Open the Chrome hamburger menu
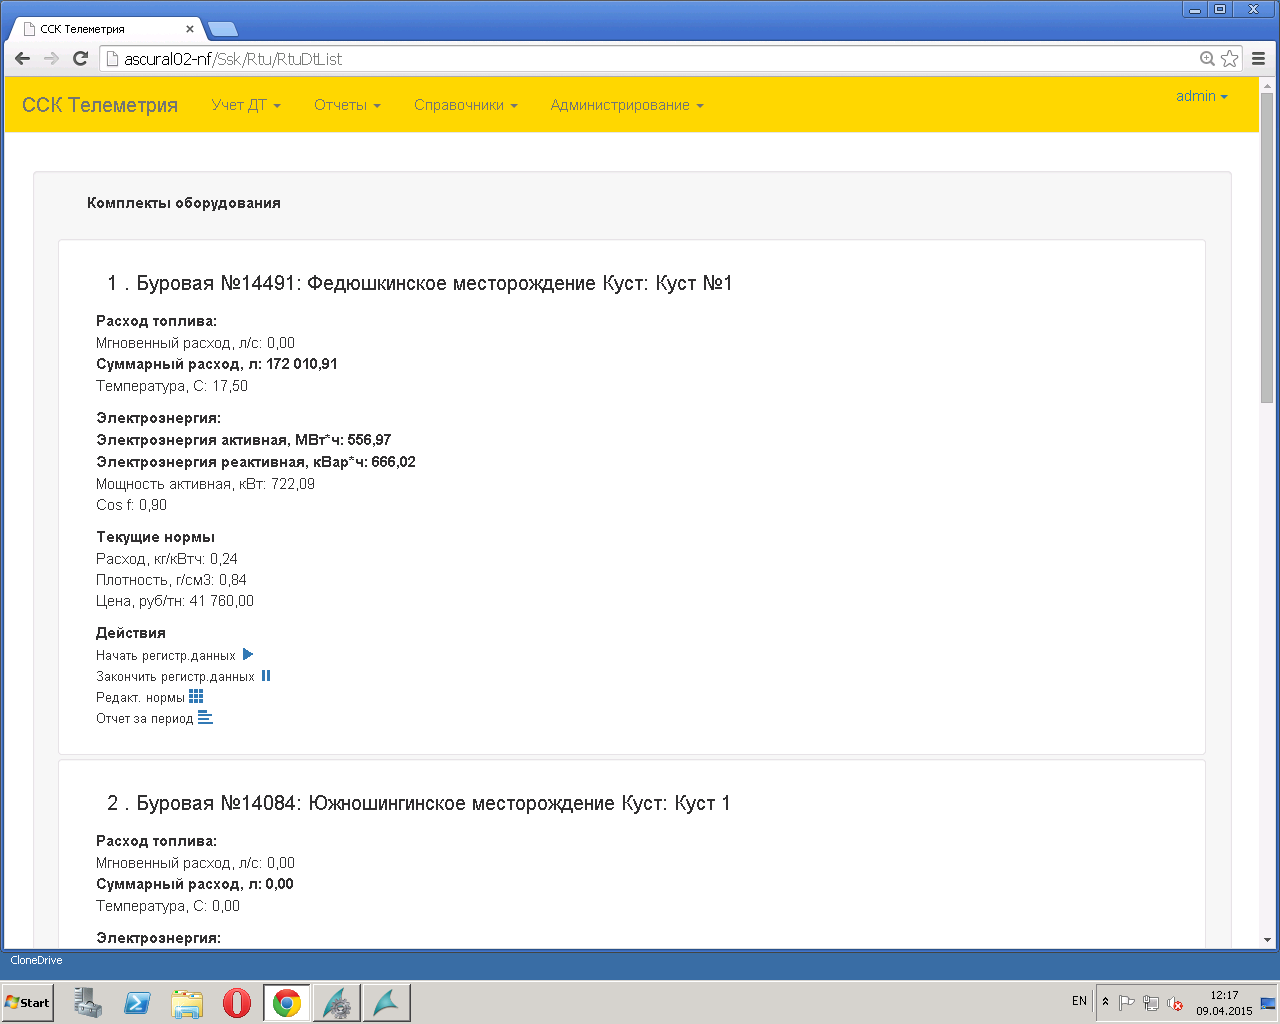1280x1024 pixels. [1258, 59]
